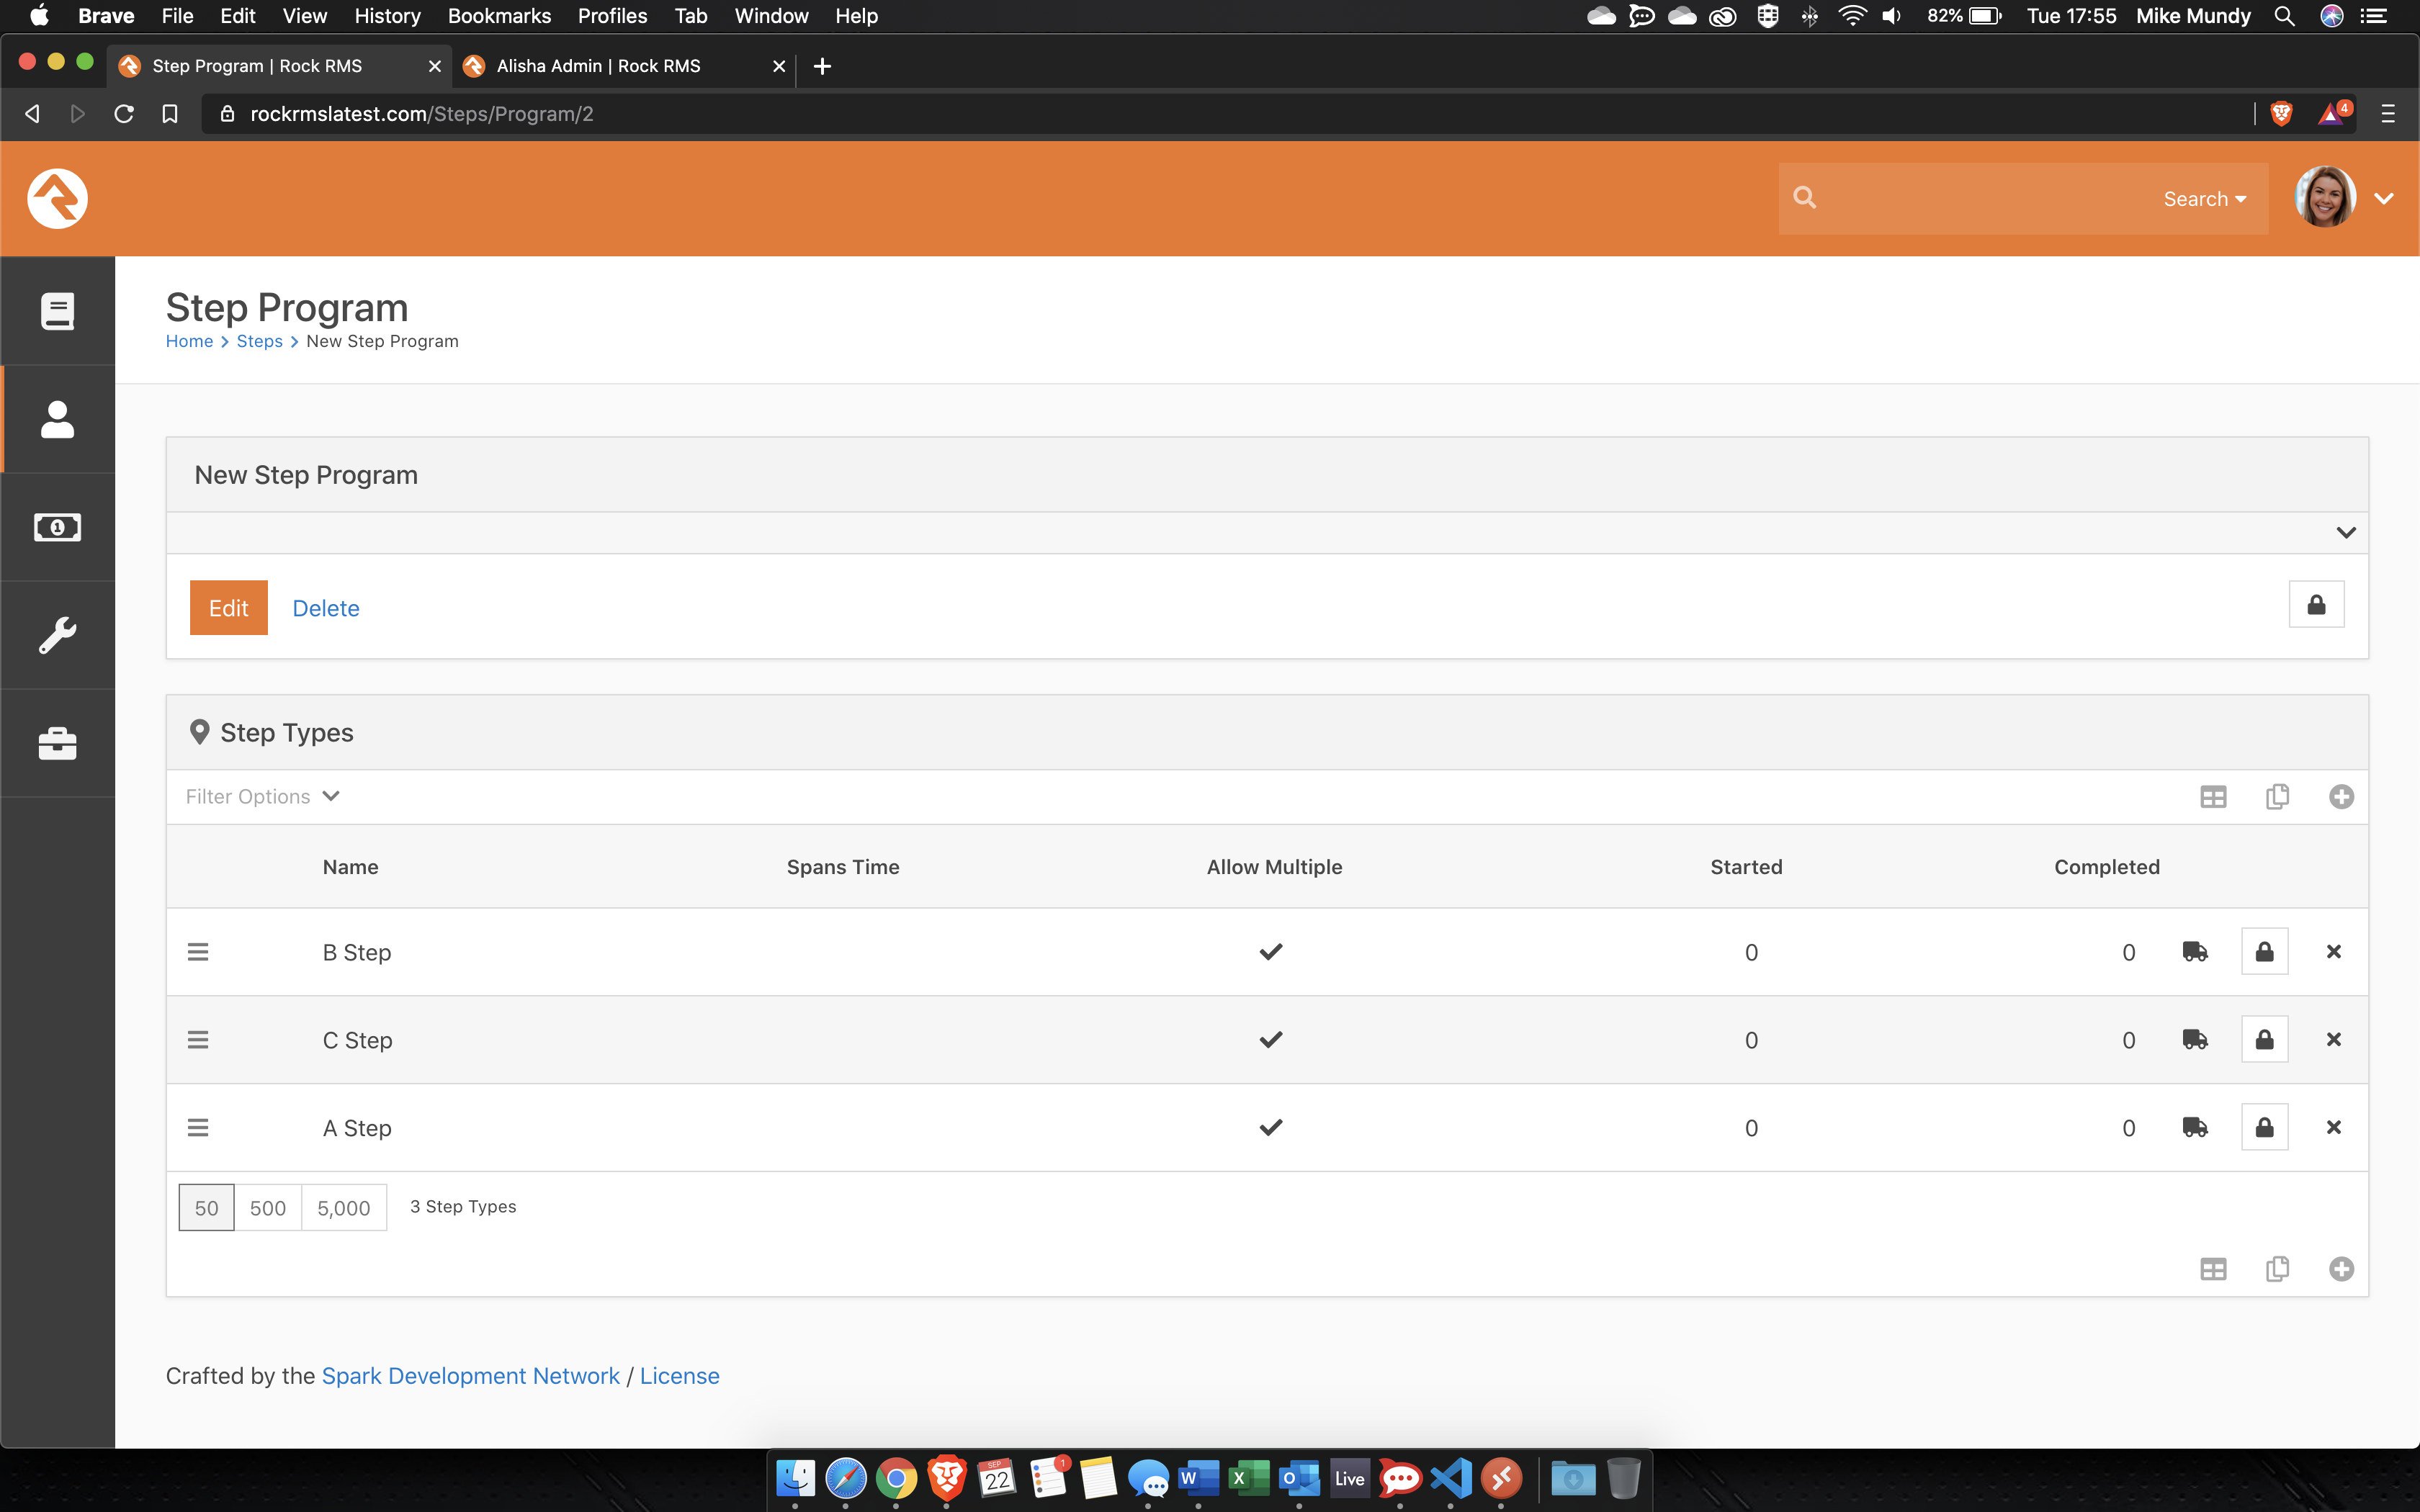Click the top Excel export grid icon
Viewport: 2420px width, 1512px height.
(x=2213, y=797)
